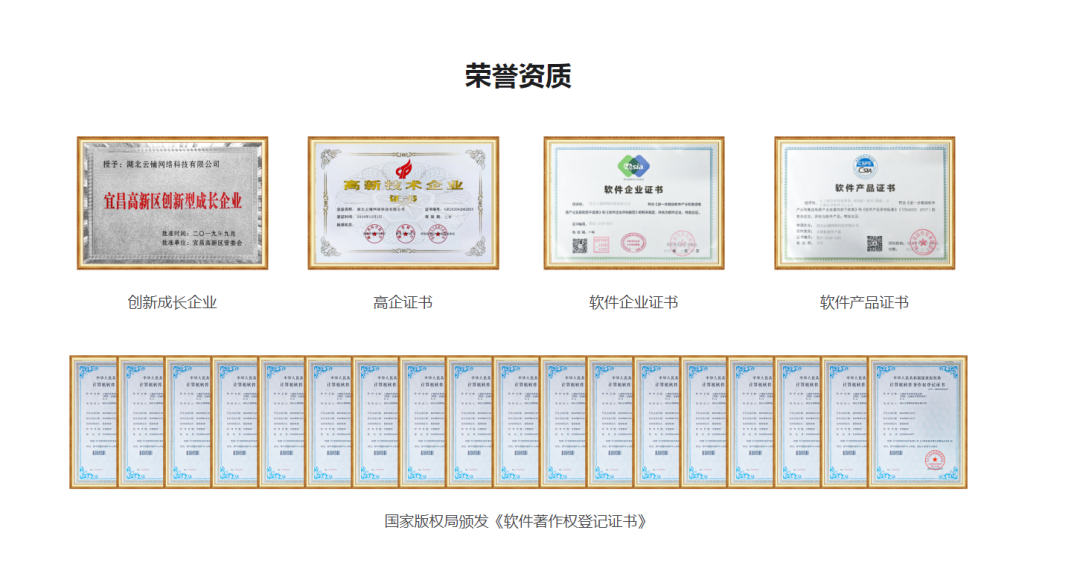1080x568 pixels.
Task: Click the 软件产品证书 caption below the image
Action: (x=864, y=302)
